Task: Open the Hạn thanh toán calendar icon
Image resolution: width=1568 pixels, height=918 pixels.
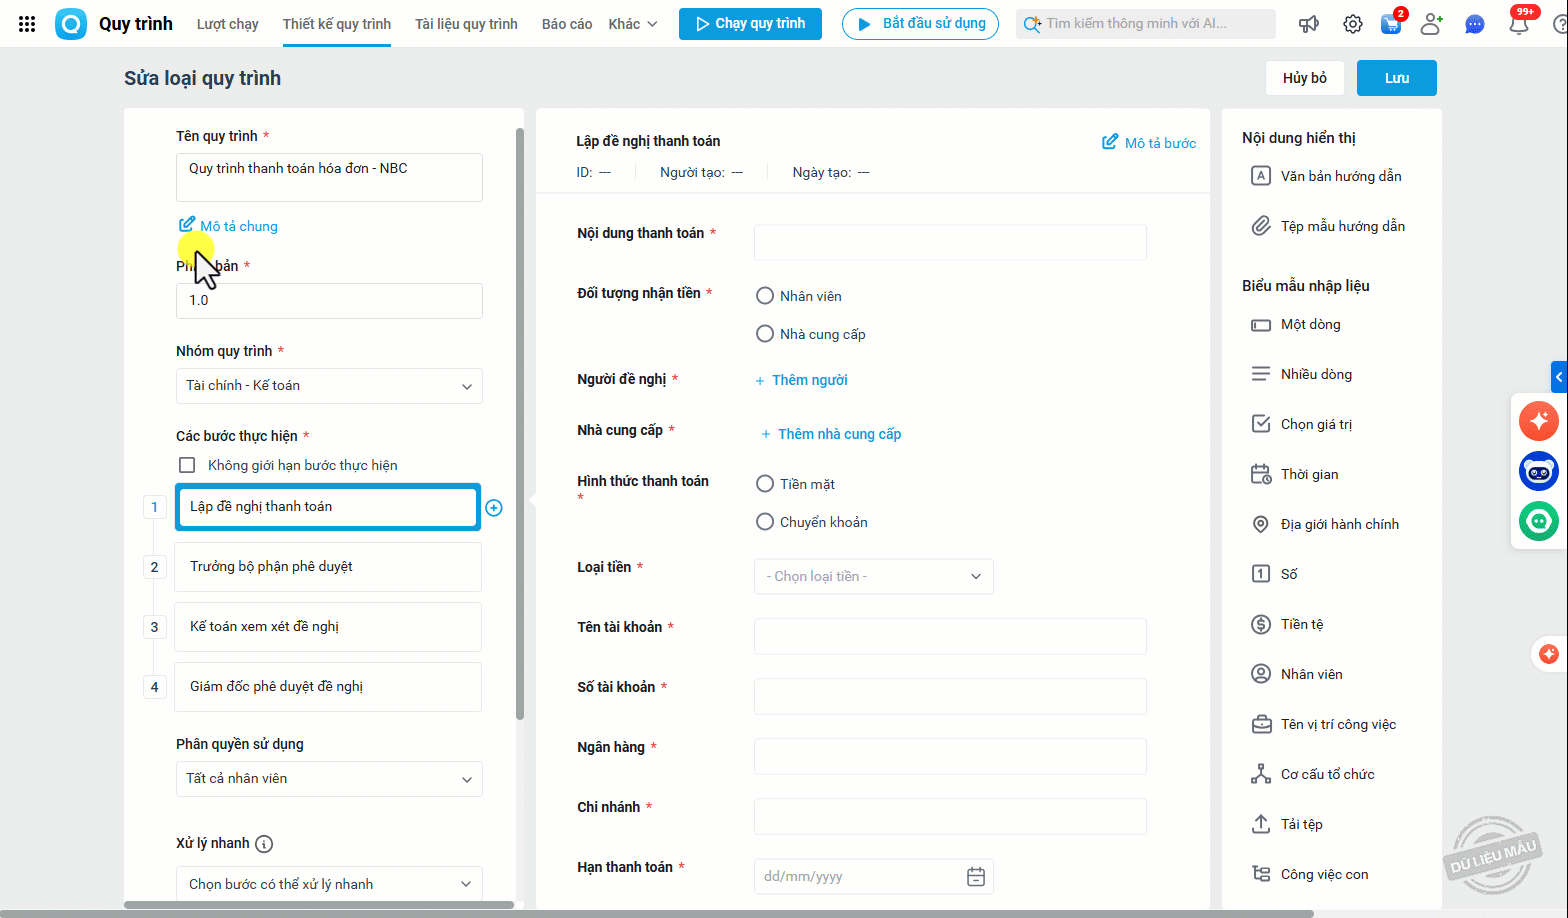Action: point(976,877)
